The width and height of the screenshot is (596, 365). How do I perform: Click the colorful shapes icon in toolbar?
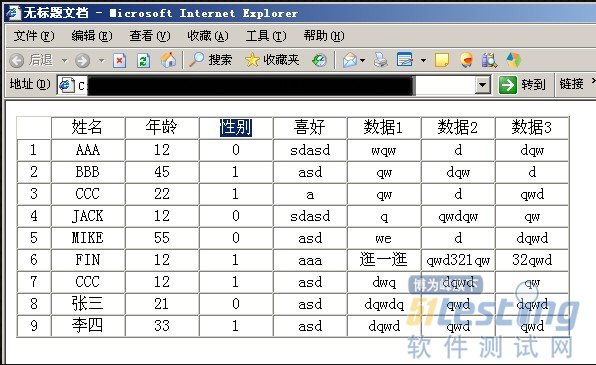(514, 60)
